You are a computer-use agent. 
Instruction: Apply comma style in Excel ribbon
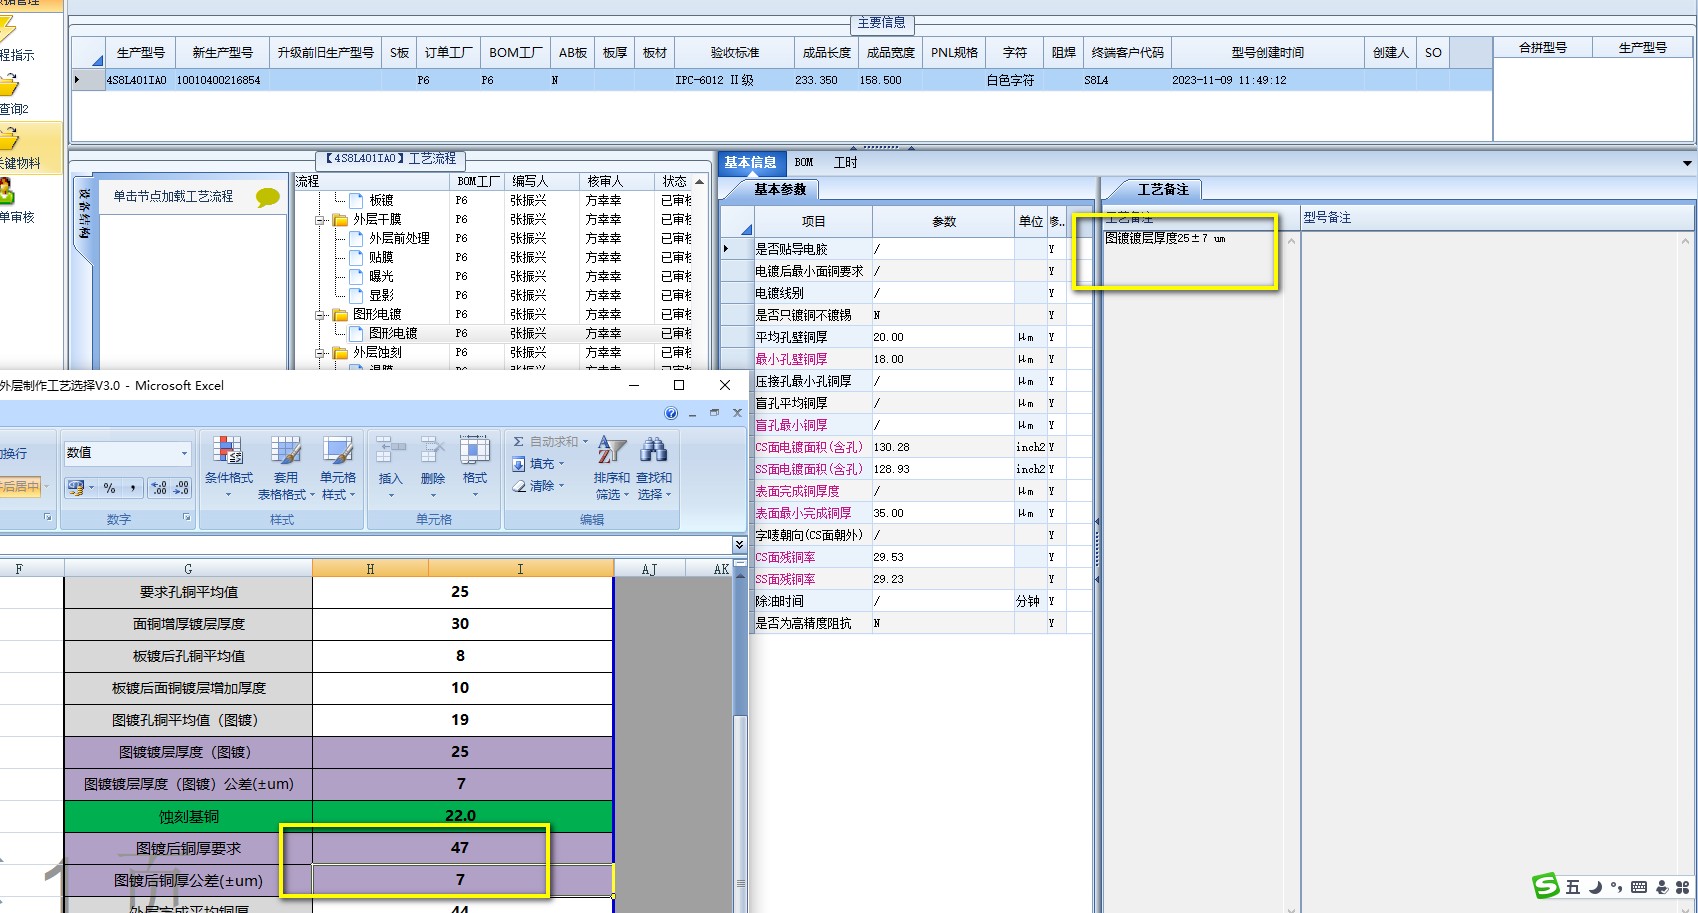(x=132, y=488)
